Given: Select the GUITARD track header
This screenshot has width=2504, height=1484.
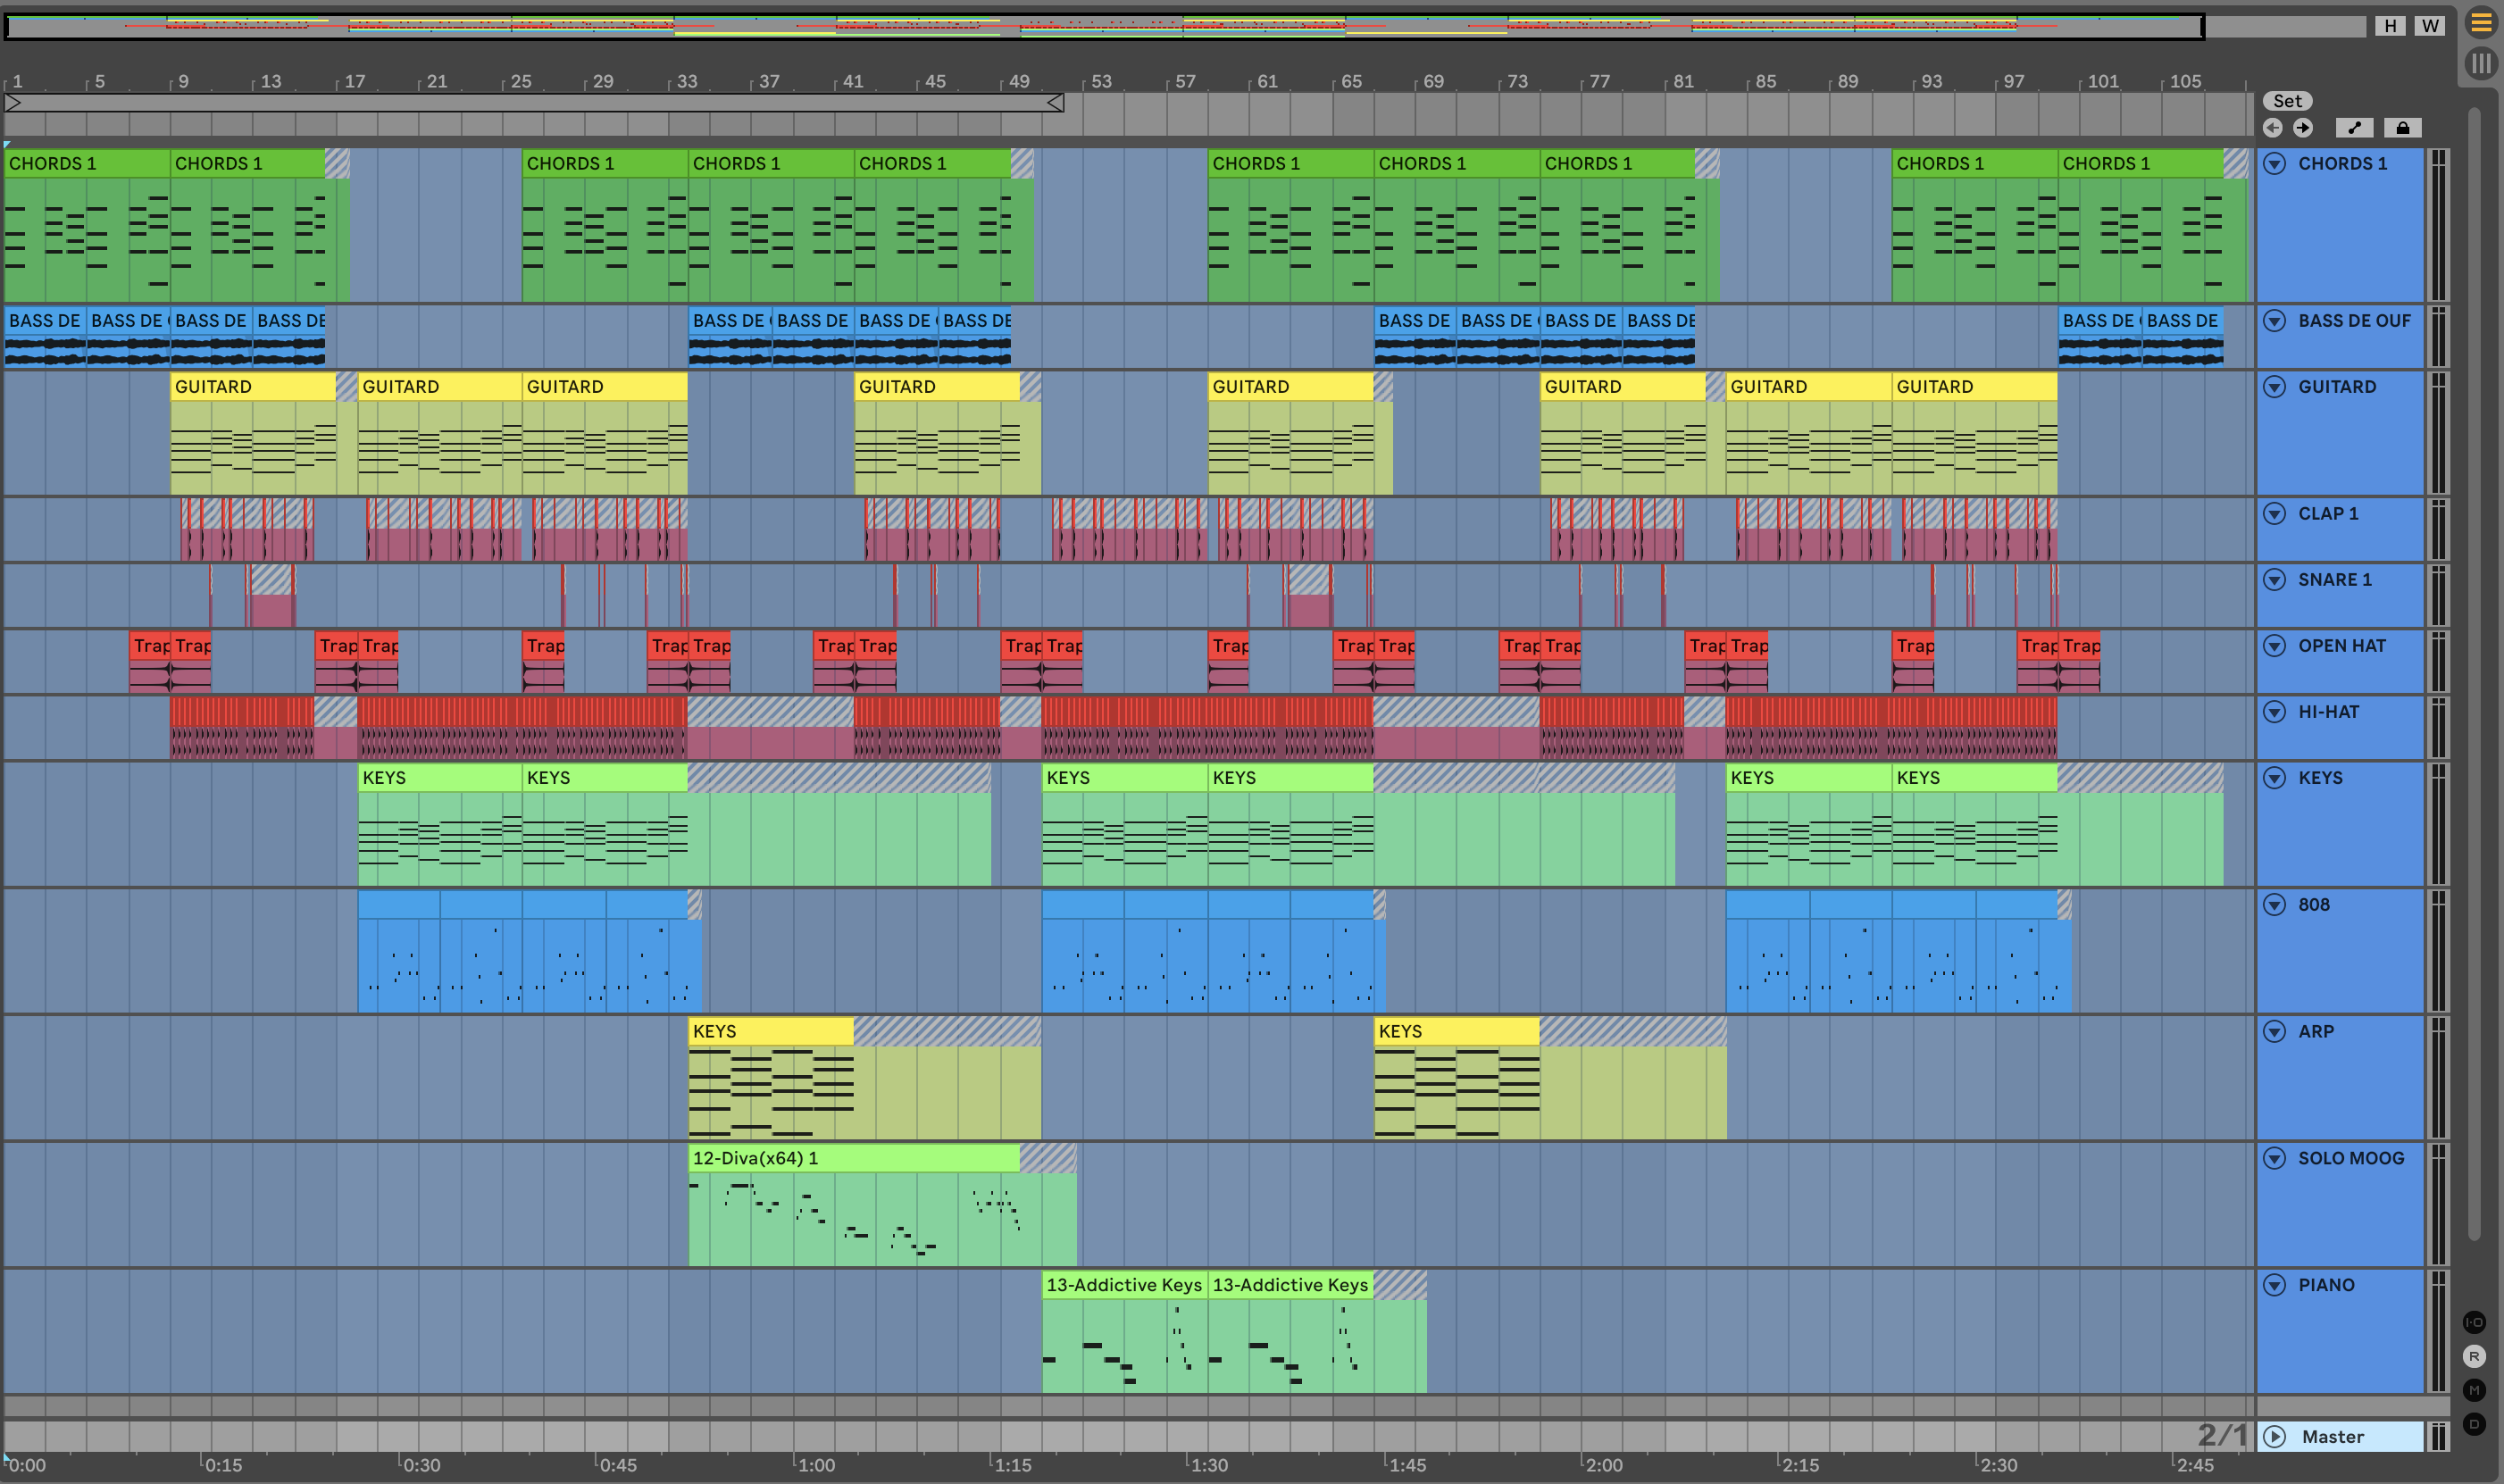Looking at the screenshot, I should point(2336,387).
